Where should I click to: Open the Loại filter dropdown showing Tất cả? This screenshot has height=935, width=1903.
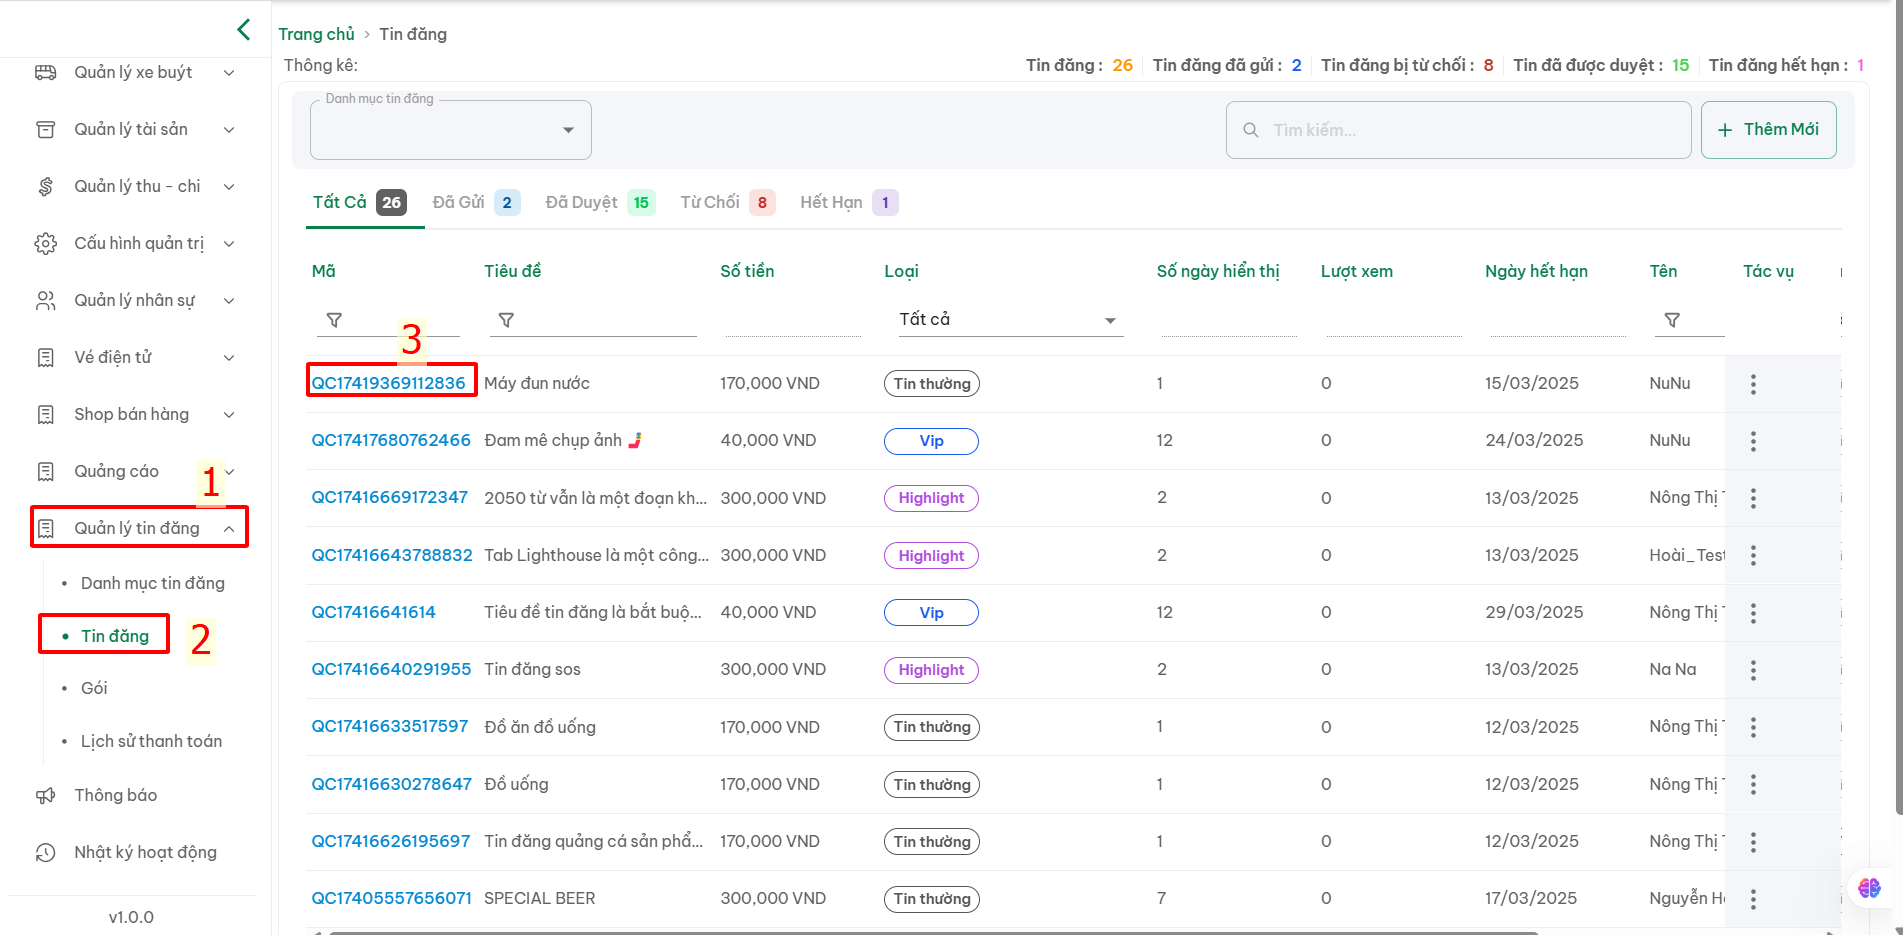[x=1008, y=320]
